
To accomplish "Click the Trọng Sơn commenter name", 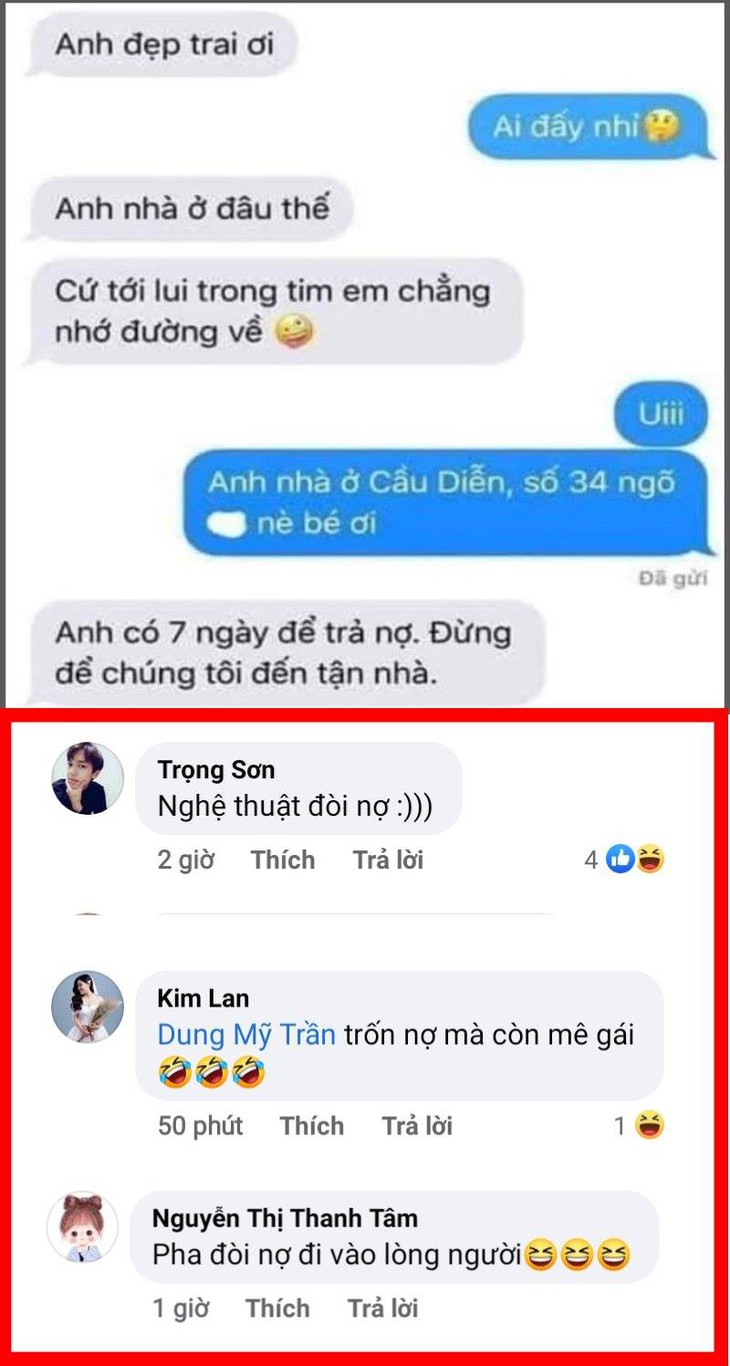I will click(x=216, y=770).
